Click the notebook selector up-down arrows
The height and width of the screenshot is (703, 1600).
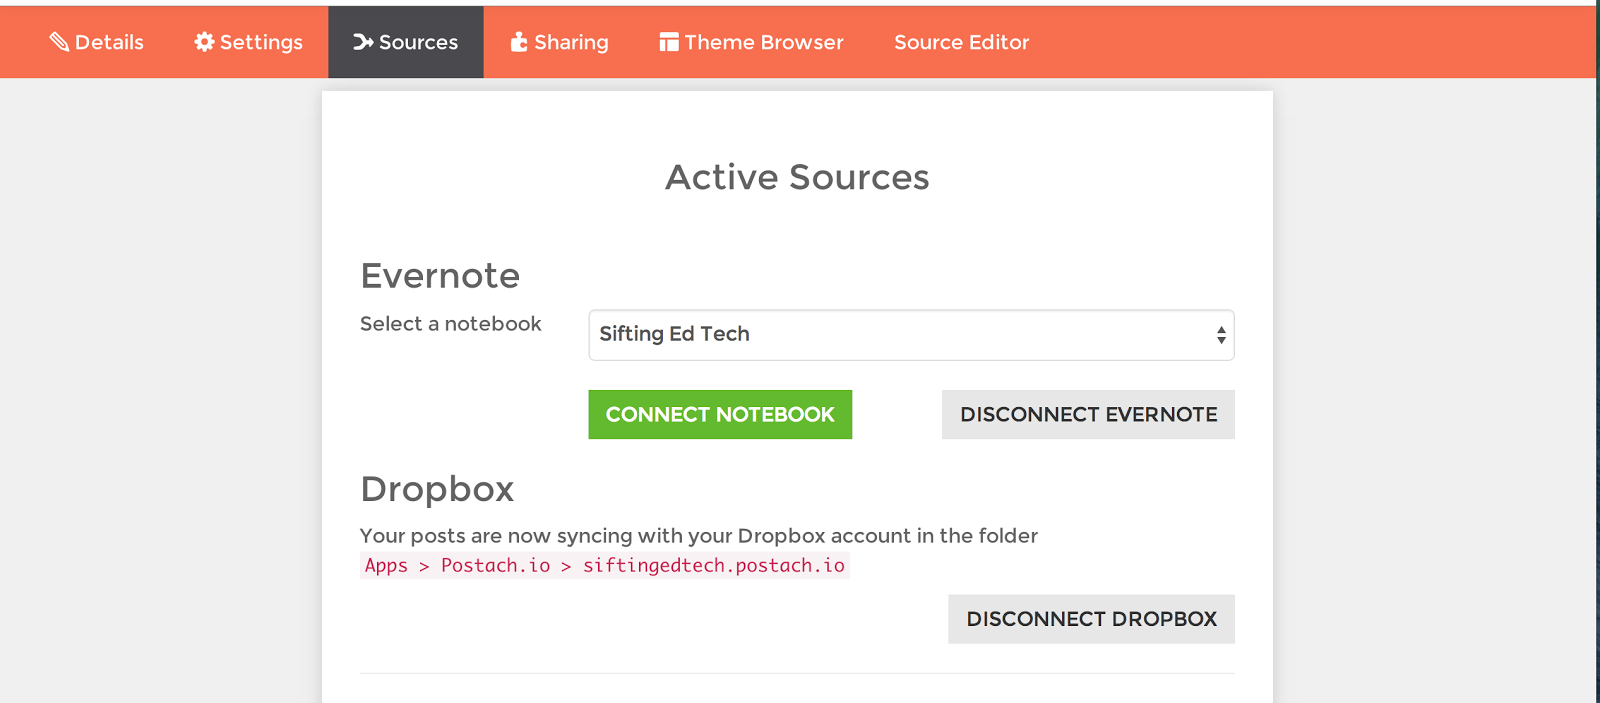[x=1221, y=335]
